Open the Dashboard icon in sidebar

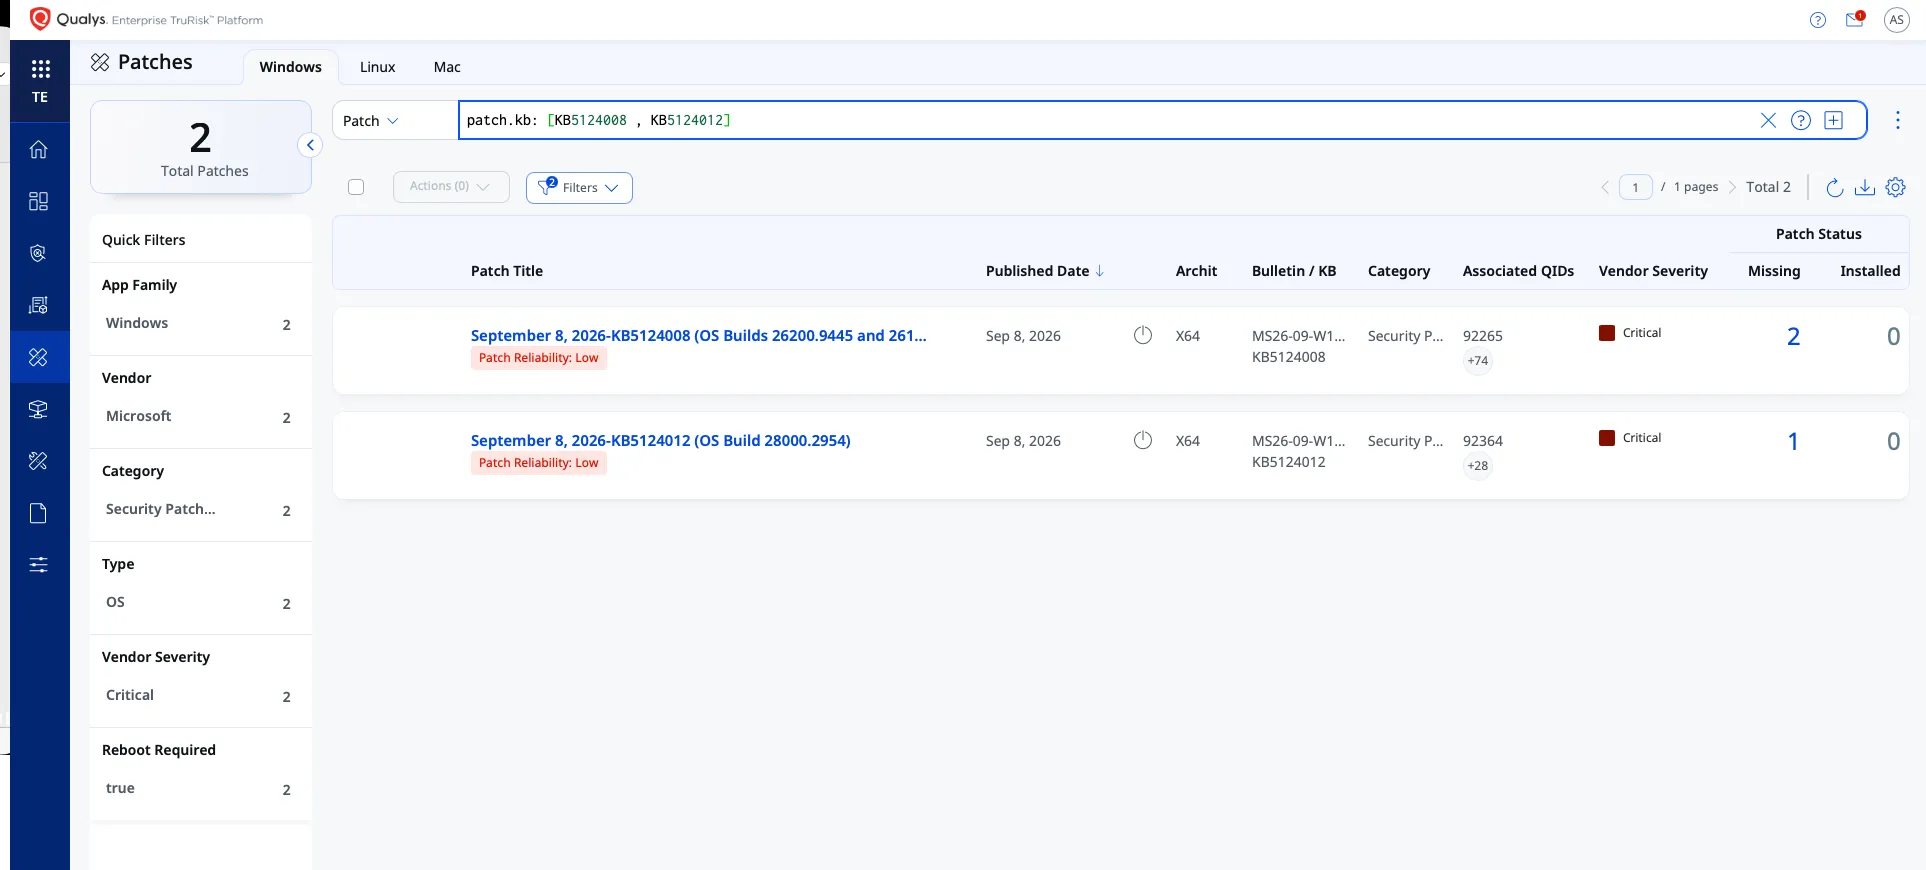[x=38, y=201]
